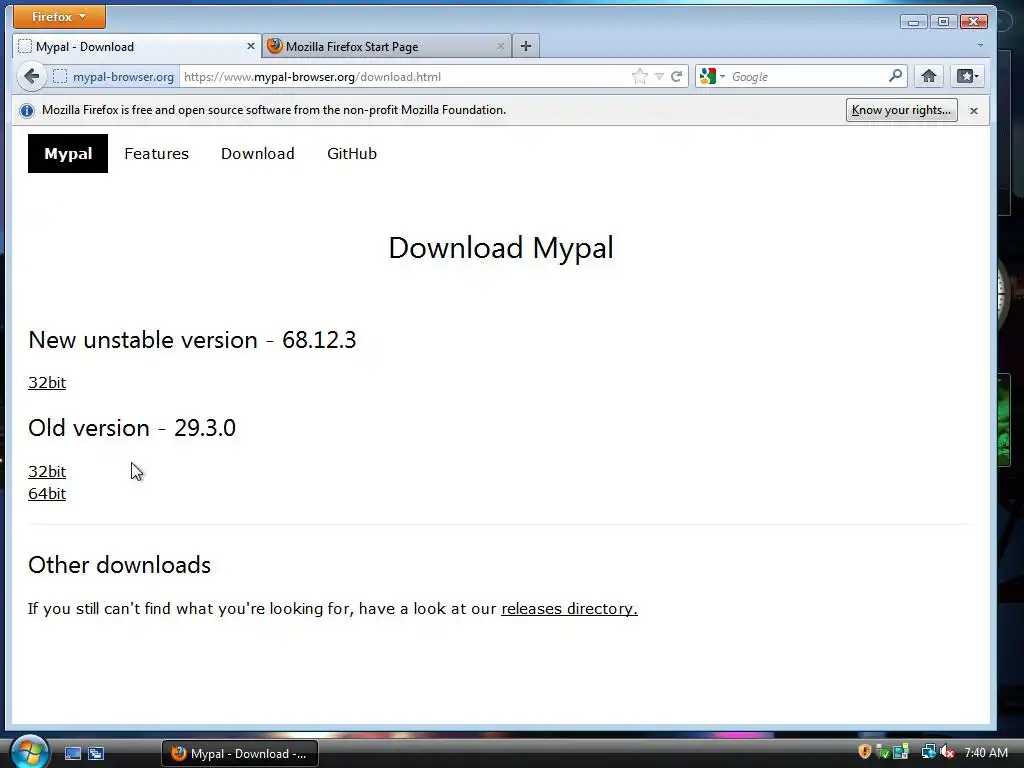Close the Mozilla Firefox Start Page tab

point(500,46)
